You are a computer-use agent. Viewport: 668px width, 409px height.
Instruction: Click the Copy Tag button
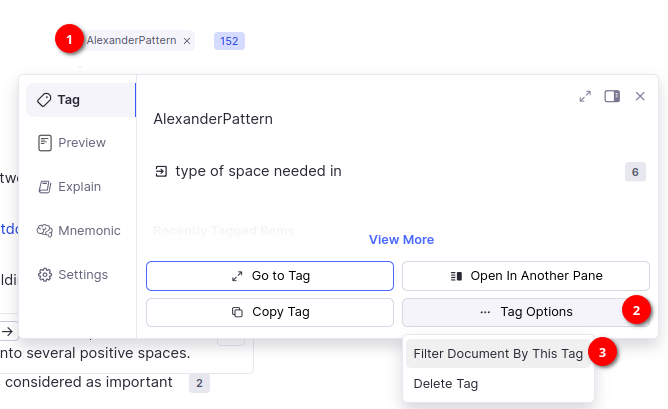pos(270,312)
